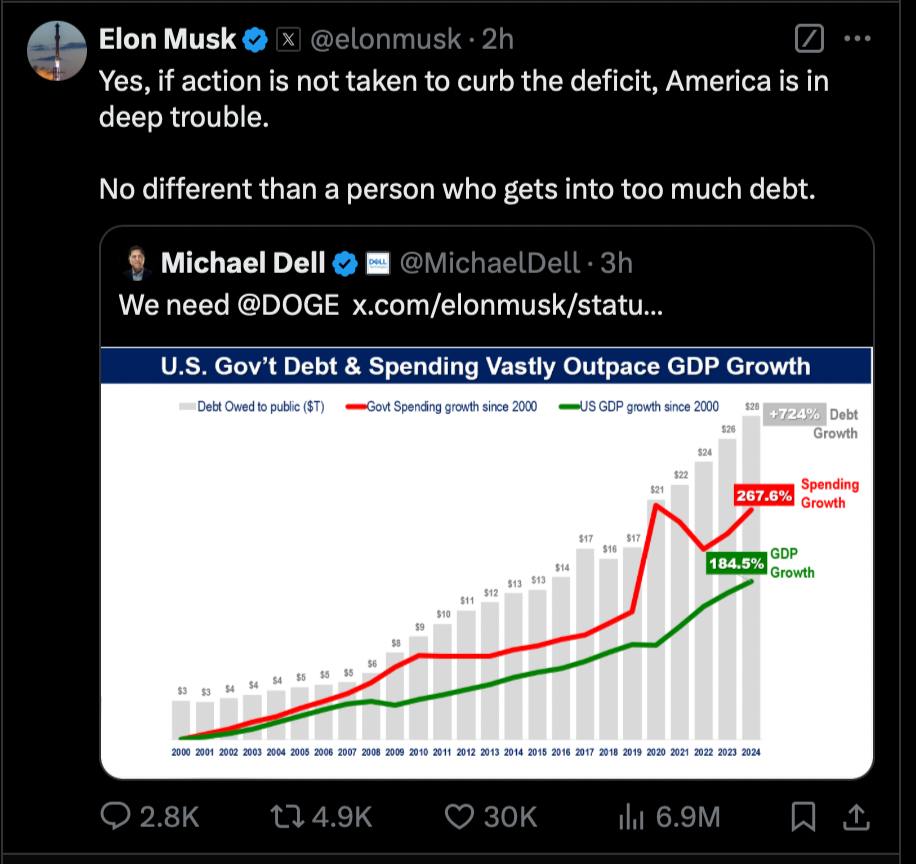Bookmark this post
The height and width of the screenshot is (864, 916).
tap(803, 816)
